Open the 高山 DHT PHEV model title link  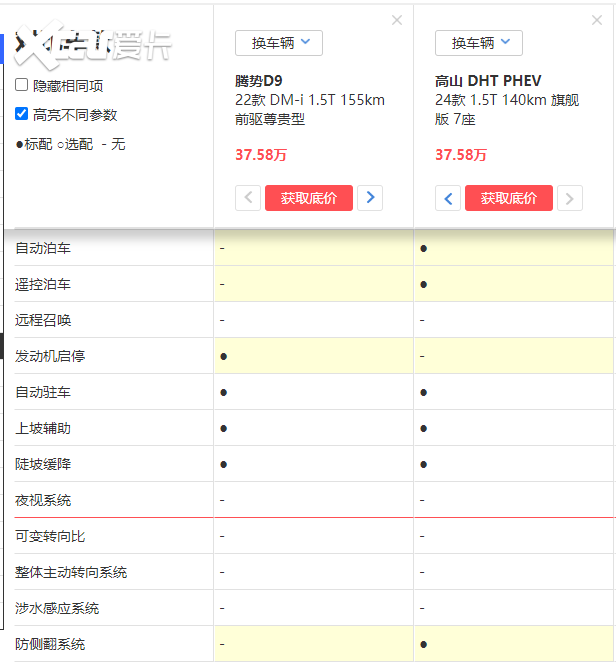click(488, 81)
